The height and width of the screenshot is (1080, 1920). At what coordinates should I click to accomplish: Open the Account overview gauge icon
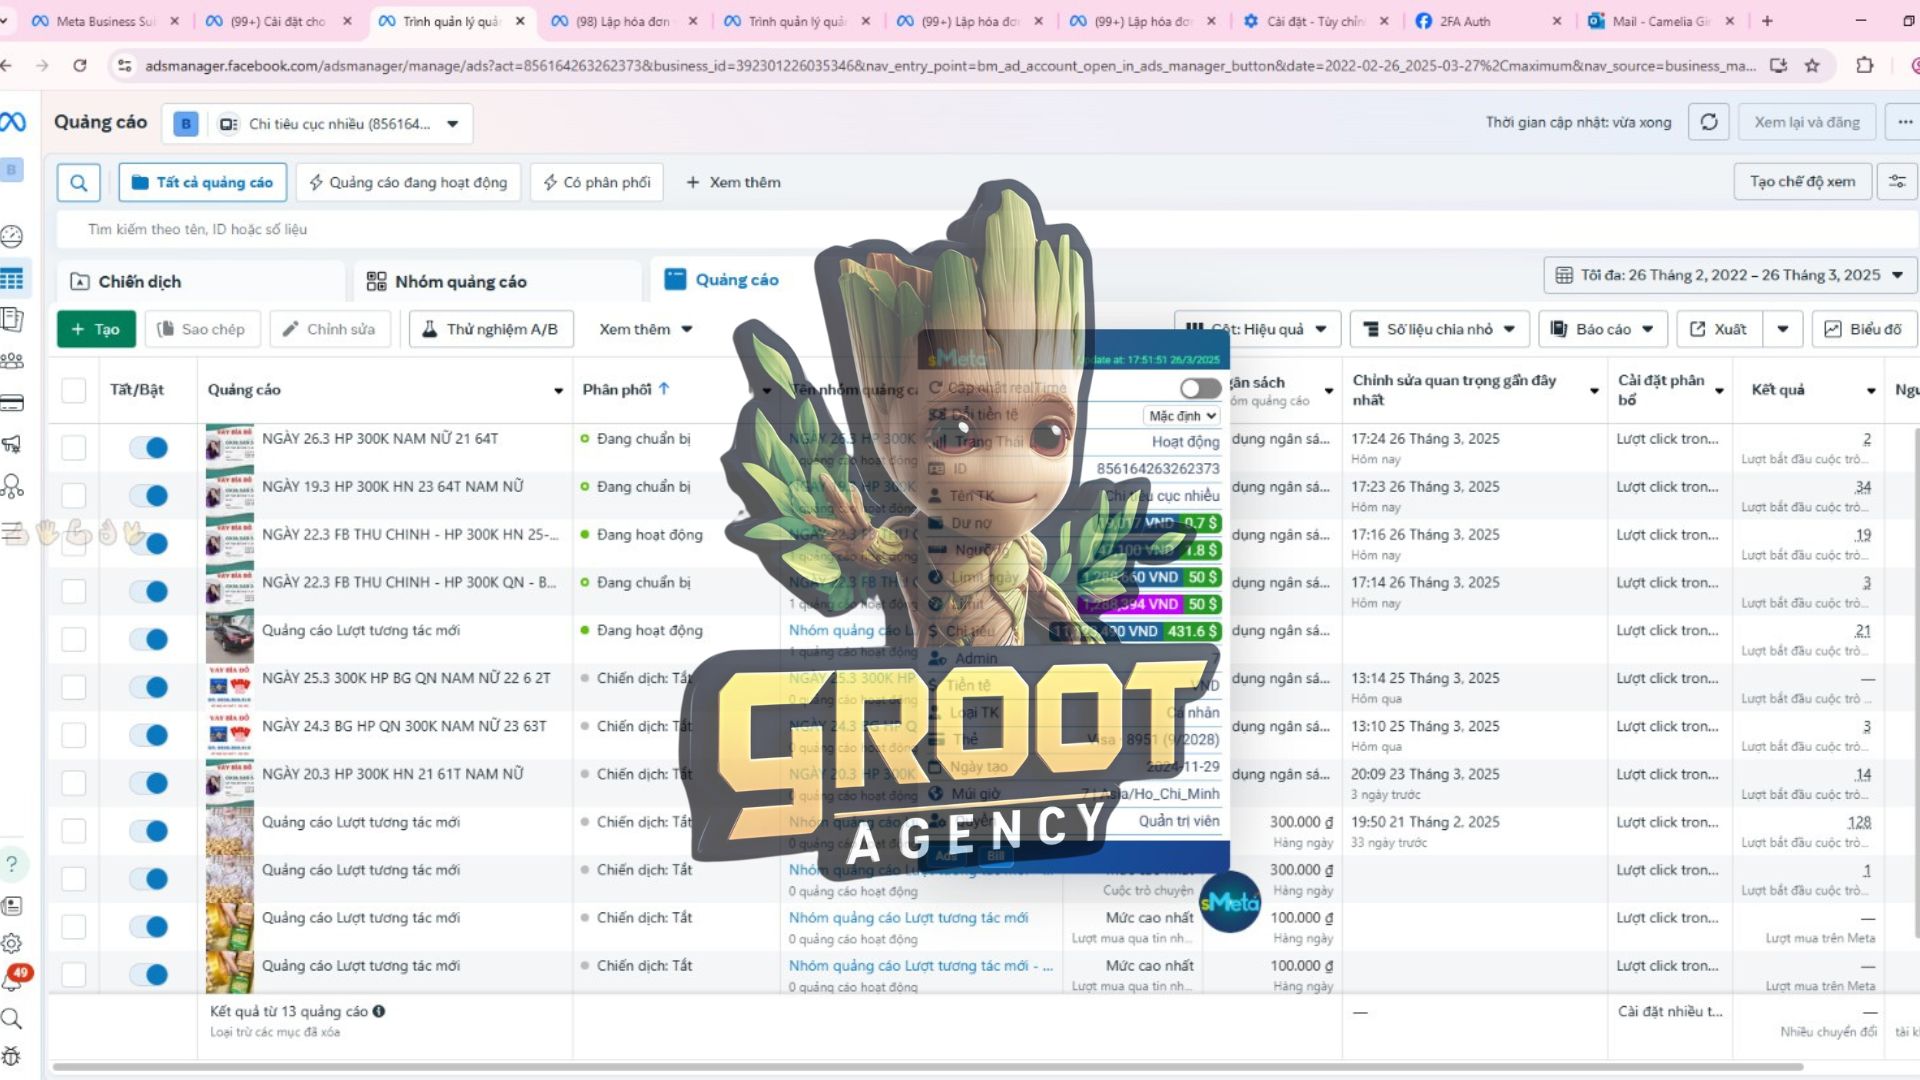click(x=12, y=236)
